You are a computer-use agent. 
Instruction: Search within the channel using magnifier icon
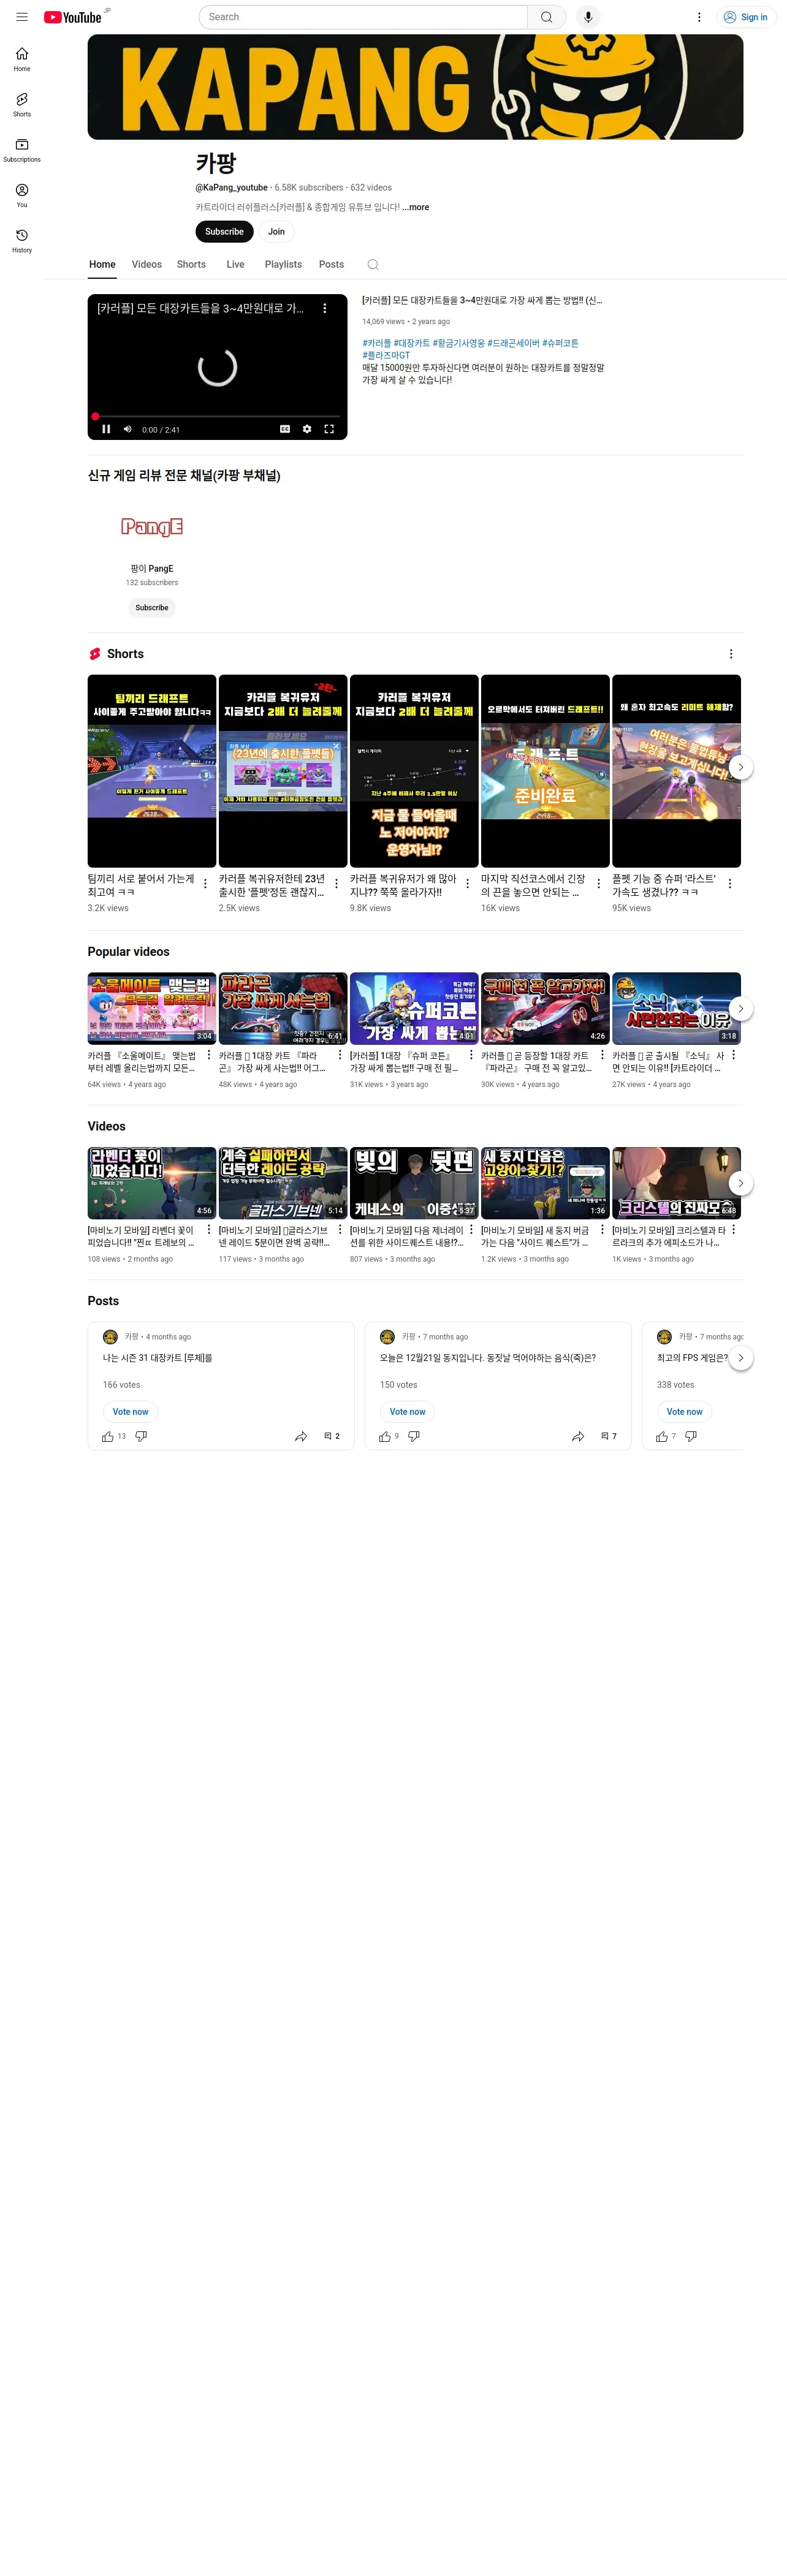[373, 265]
